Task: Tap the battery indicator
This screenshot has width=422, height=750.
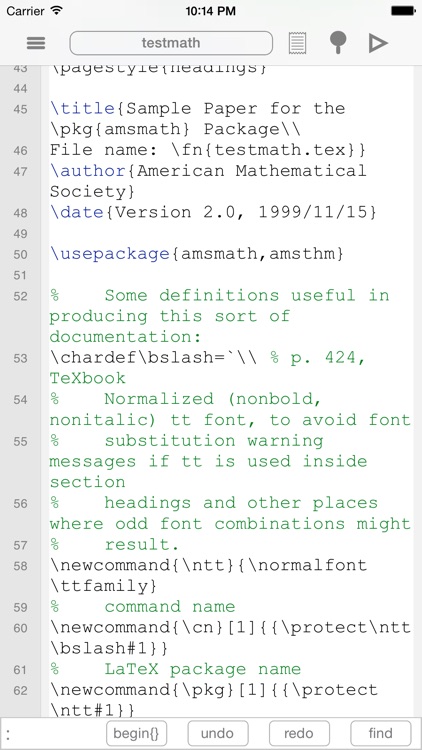Action: pos(403,11)
